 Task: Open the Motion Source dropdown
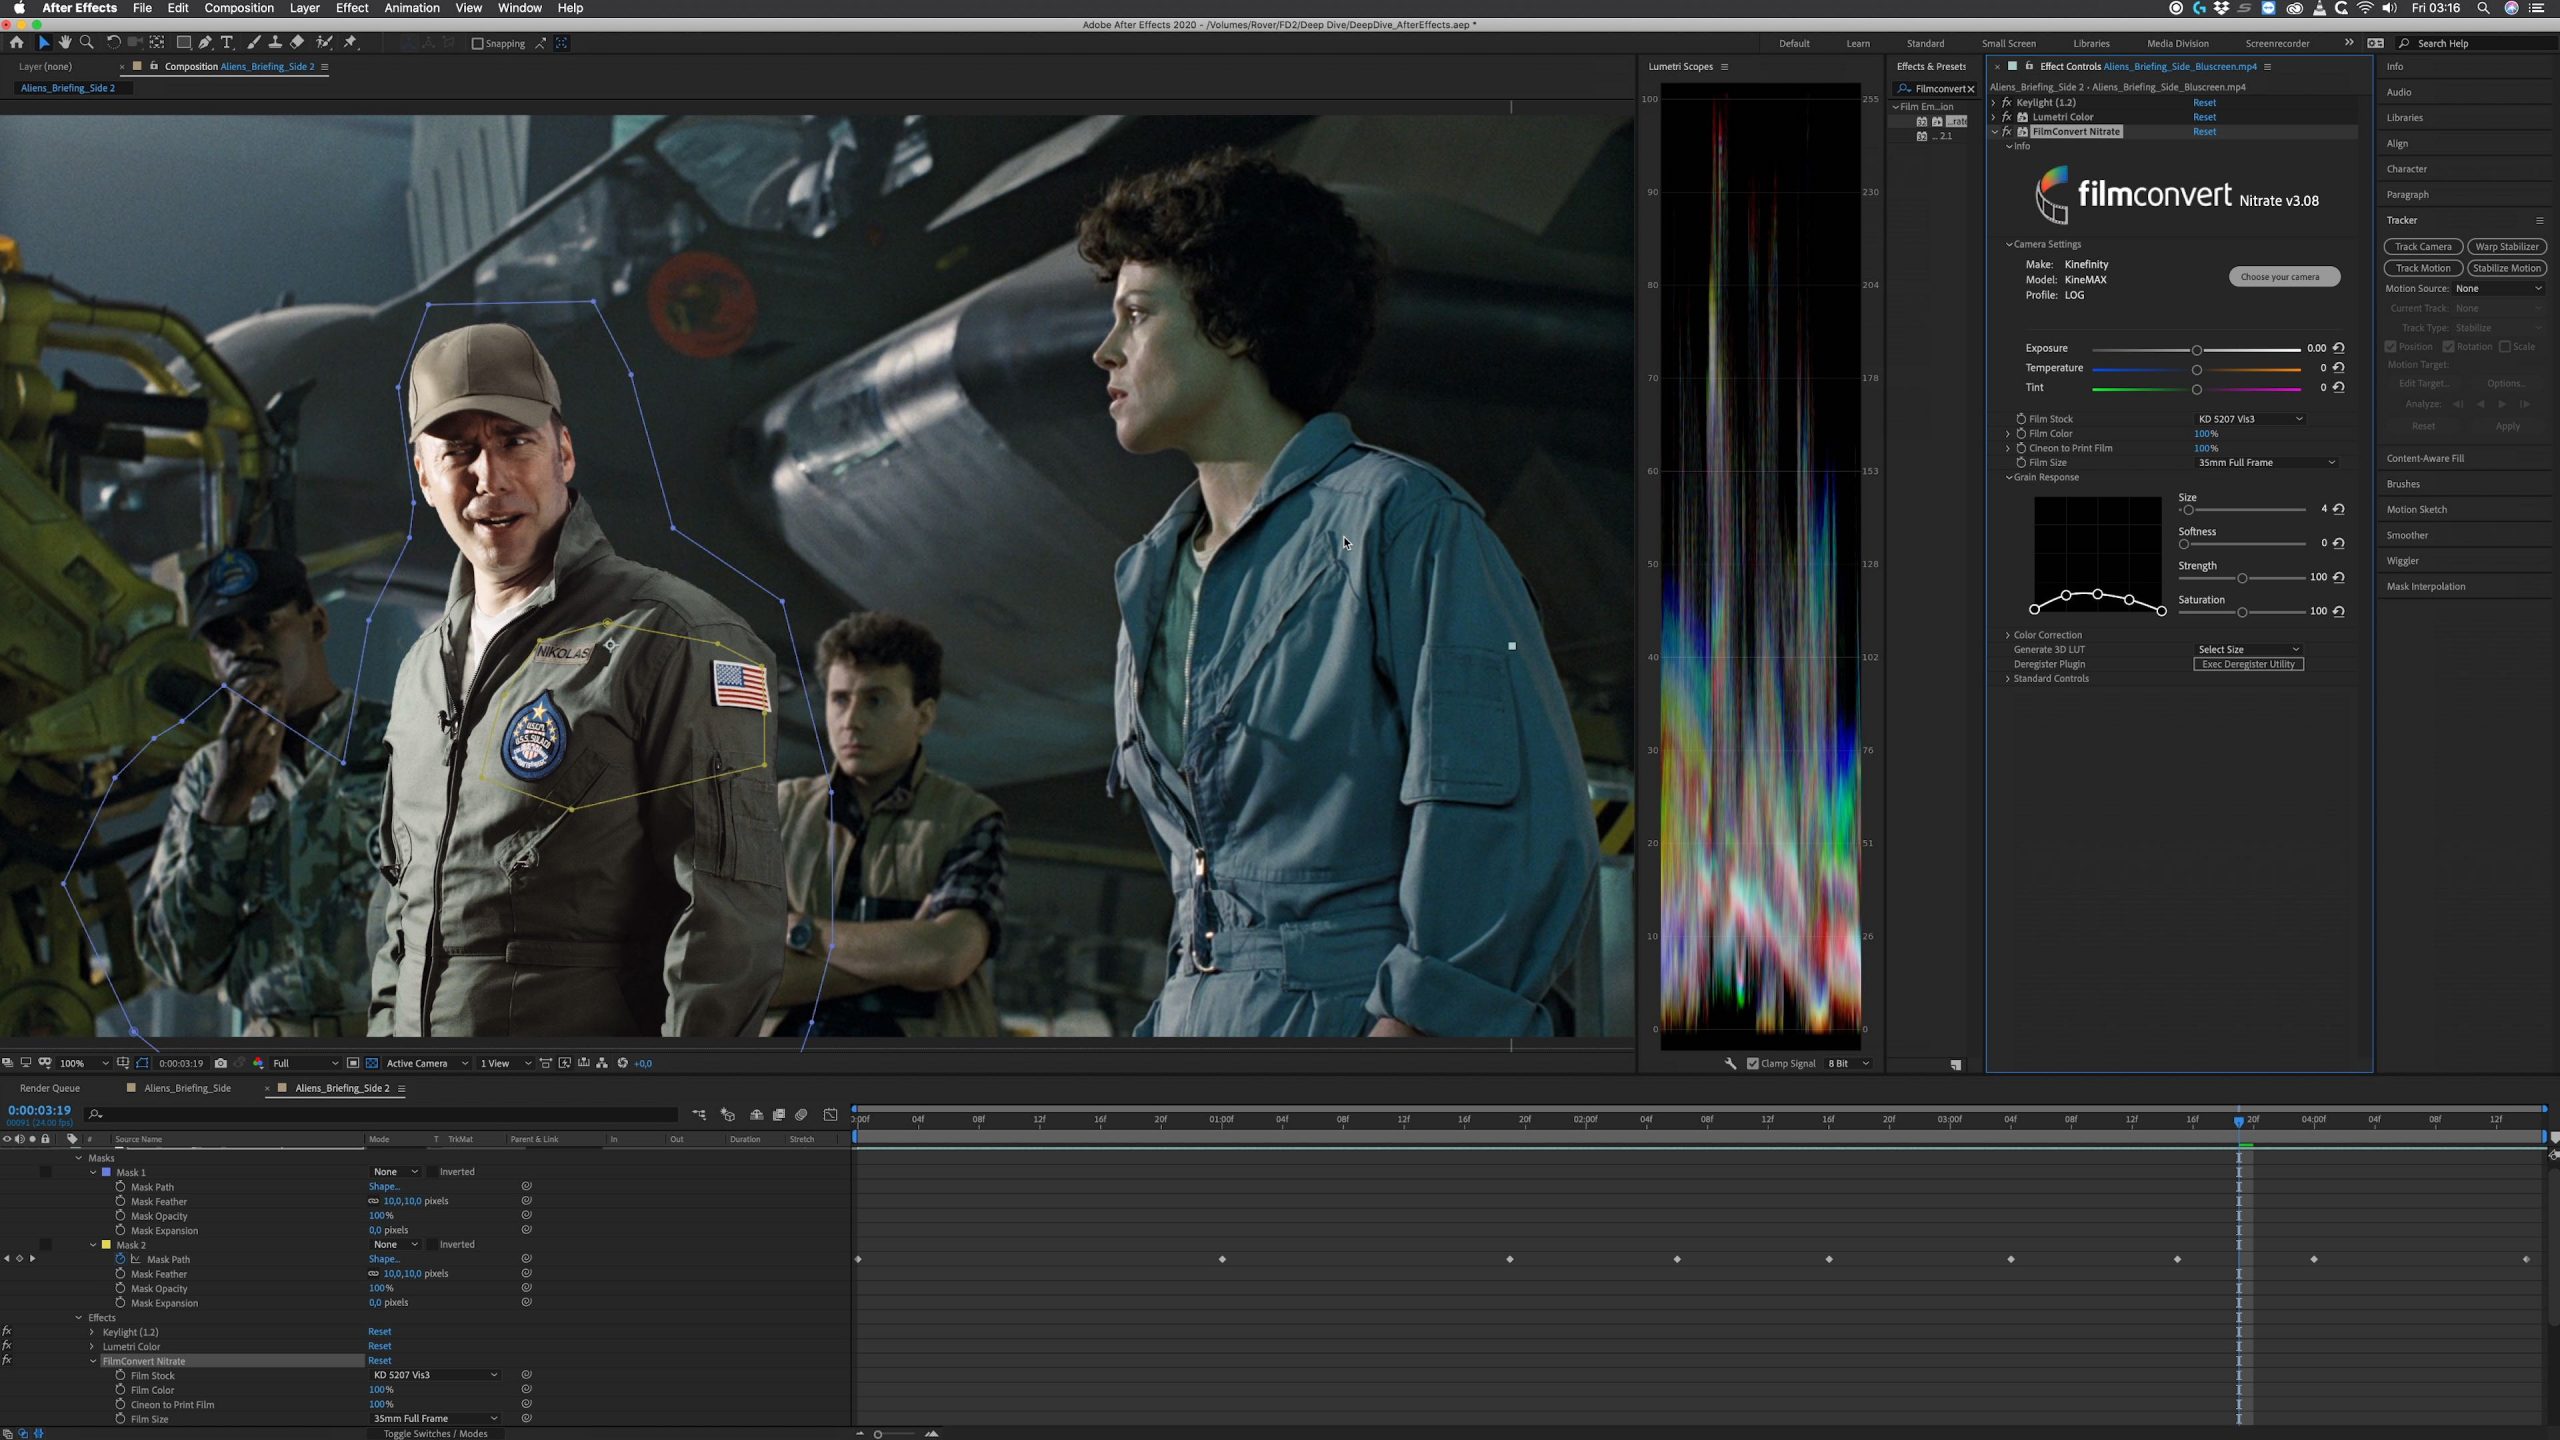[2498, 288]
